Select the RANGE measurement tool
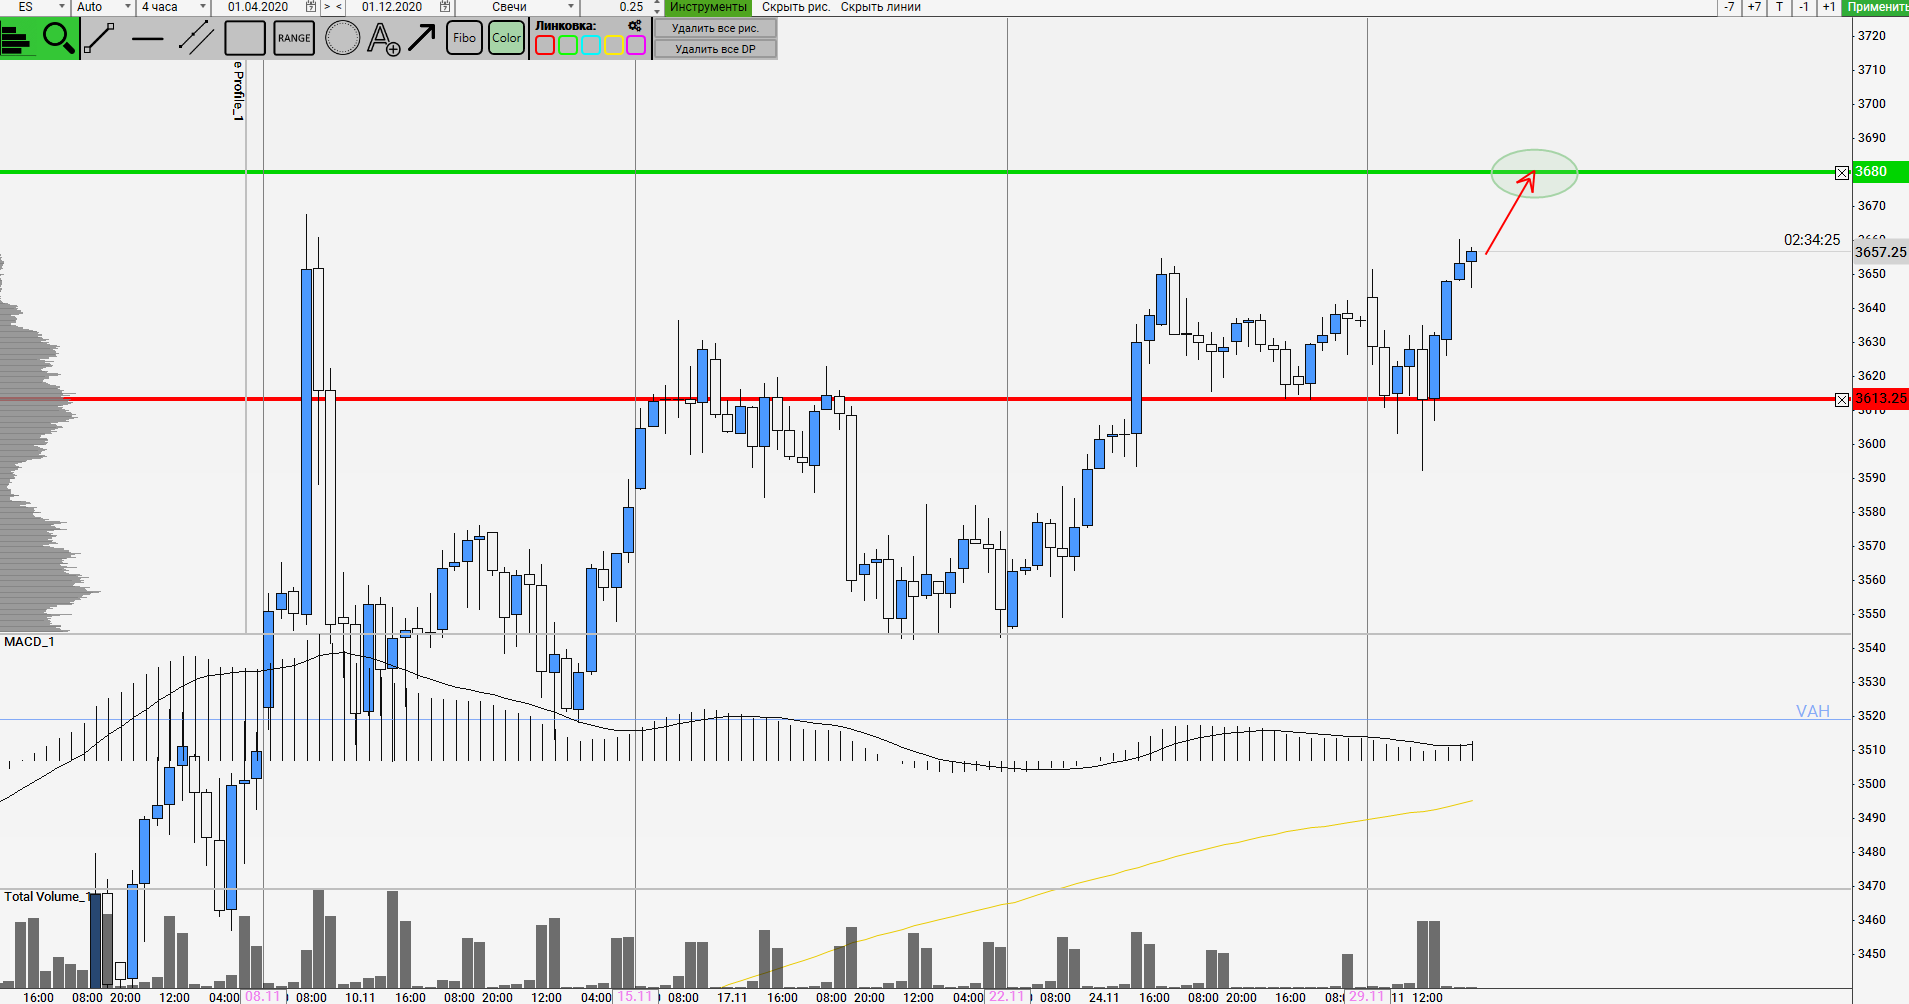The image size is (1909, 1004). (x=294, y=39)
